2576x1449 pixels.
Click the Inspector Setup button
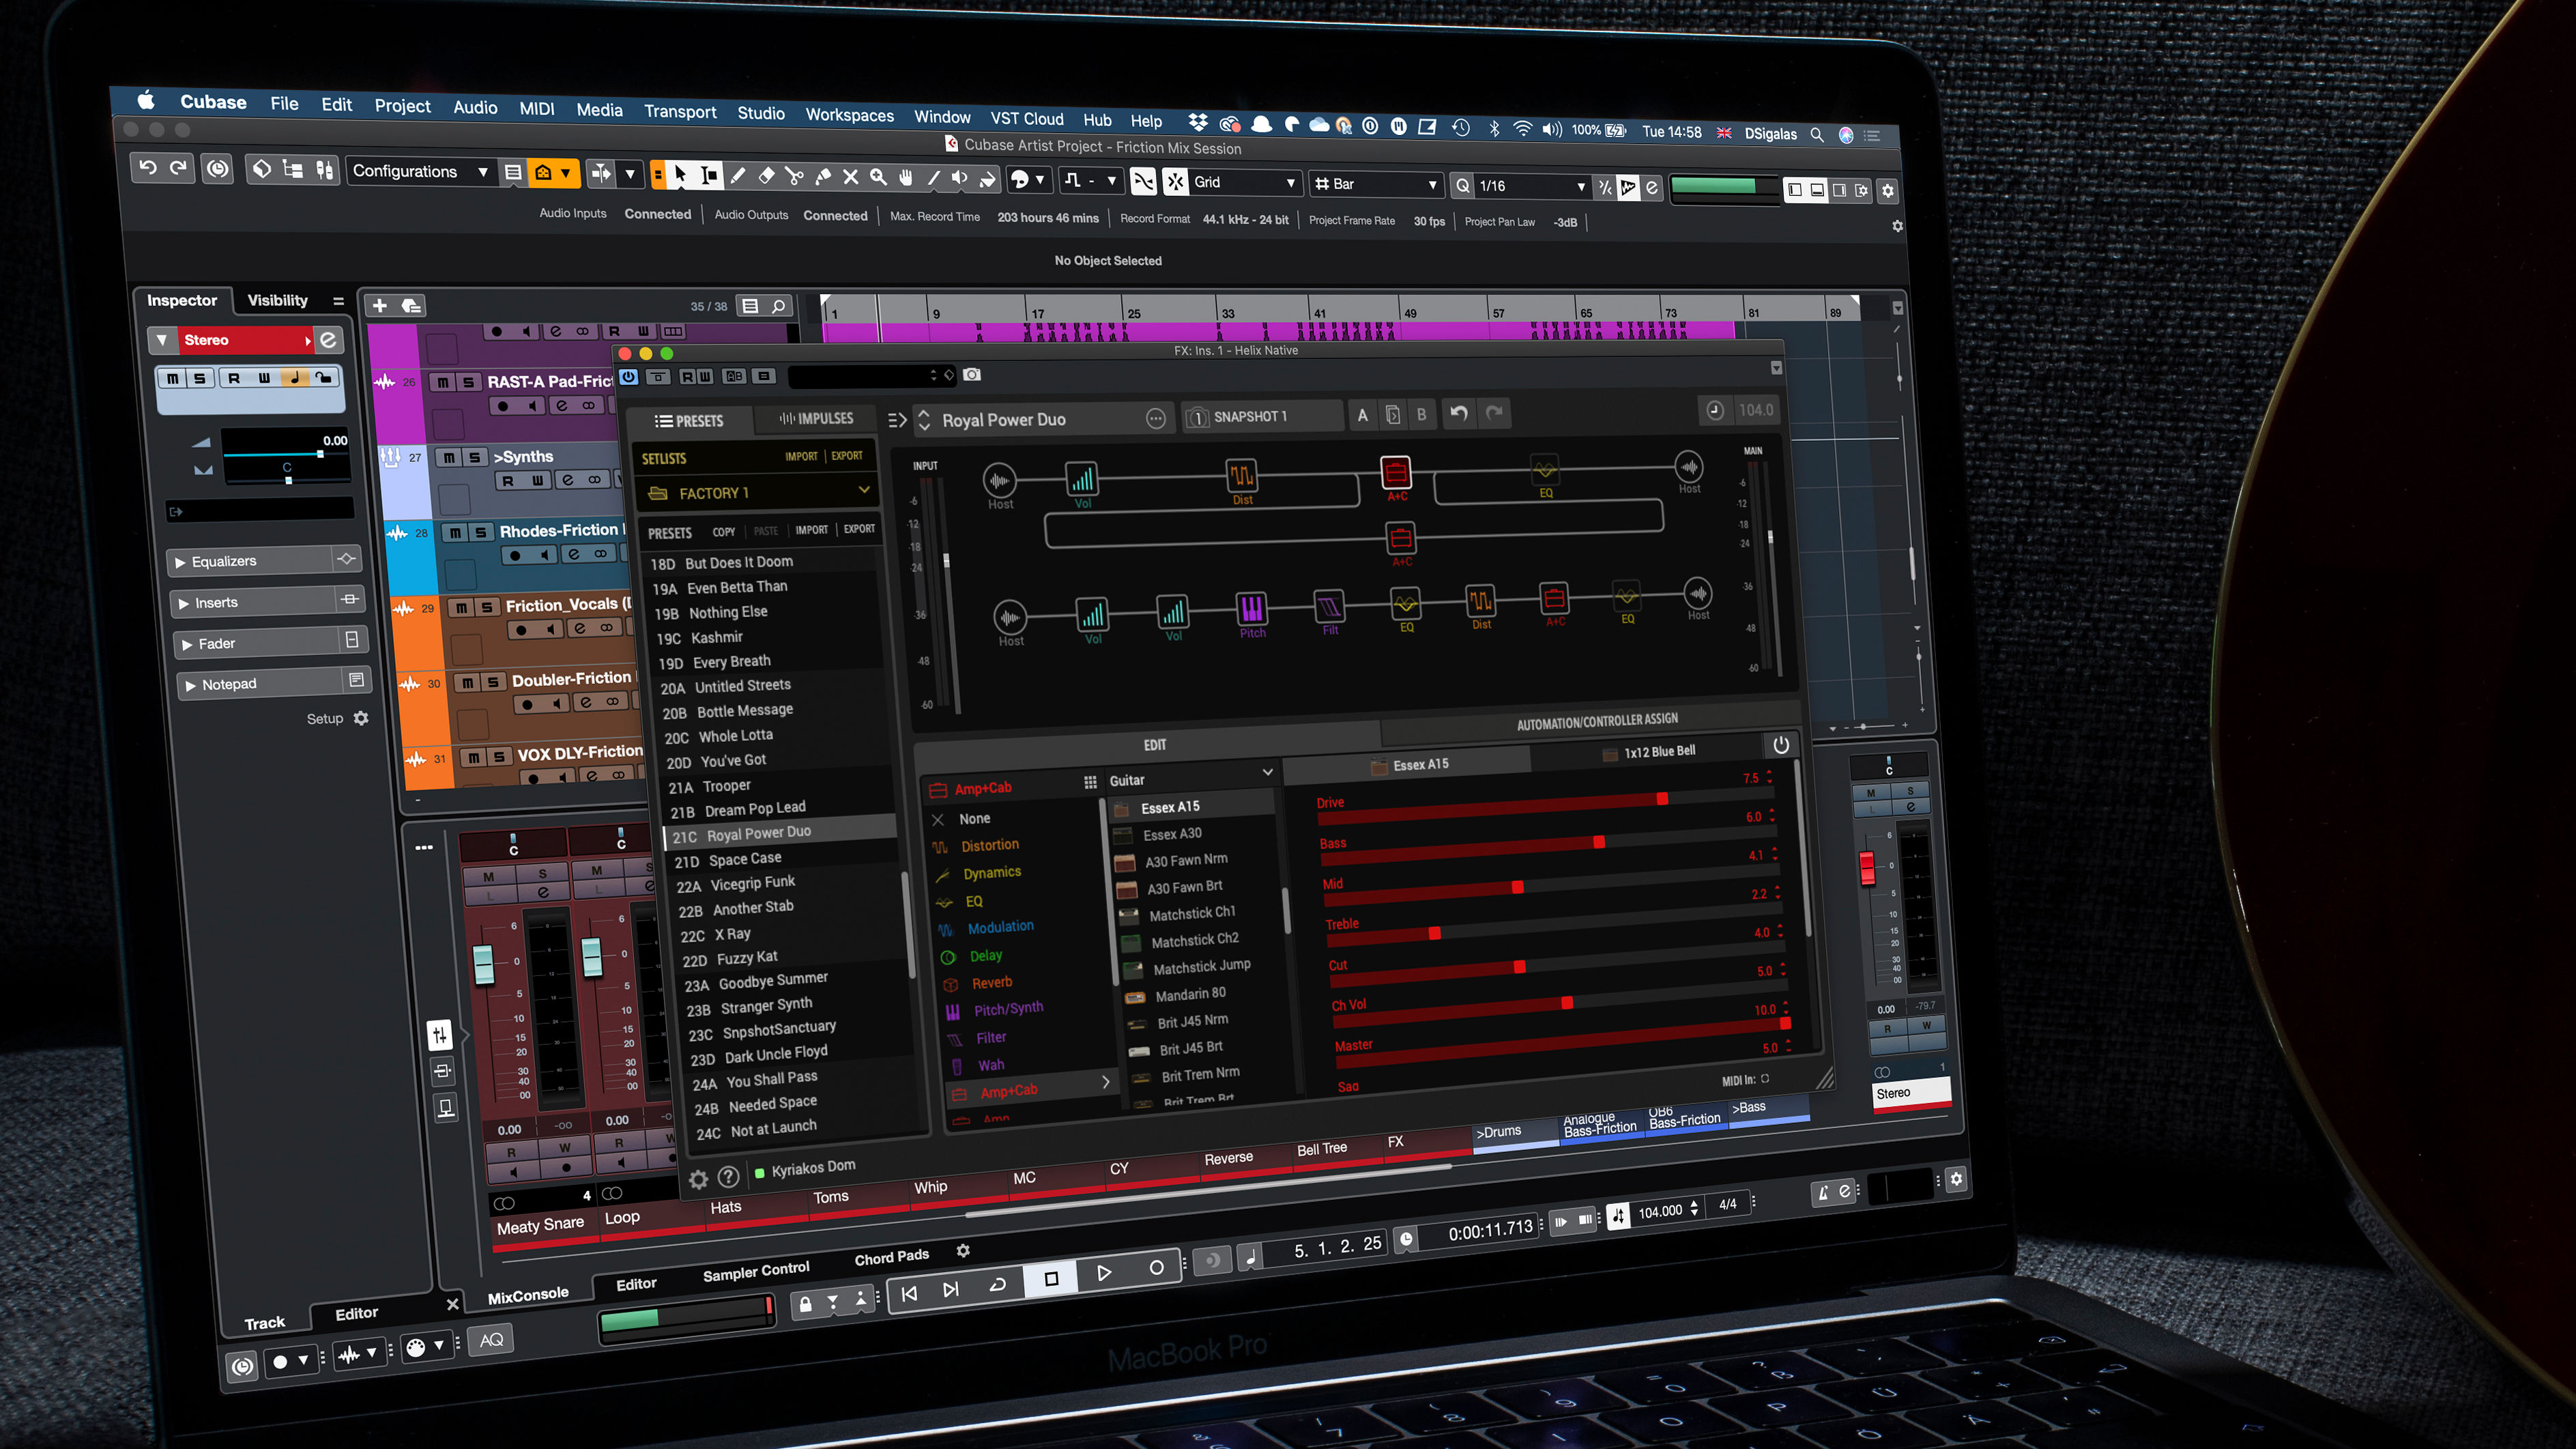tap(337, 719)
